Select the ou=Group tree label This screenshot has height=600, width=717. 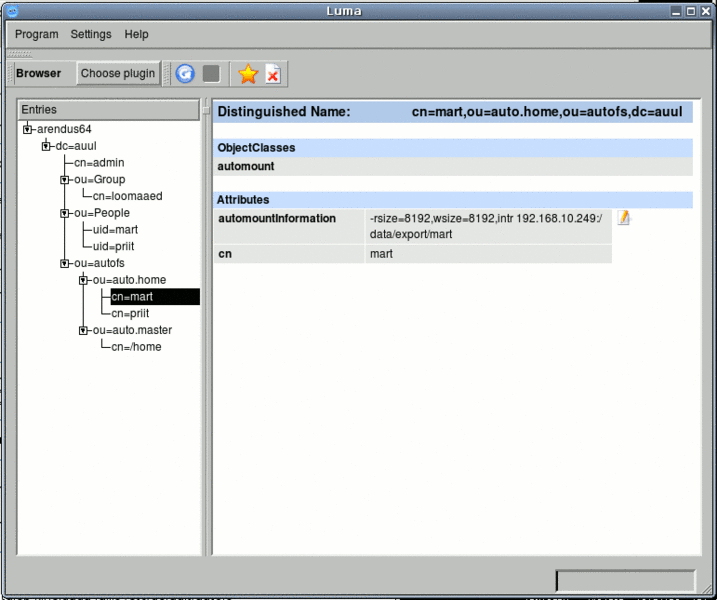point(100,179)
